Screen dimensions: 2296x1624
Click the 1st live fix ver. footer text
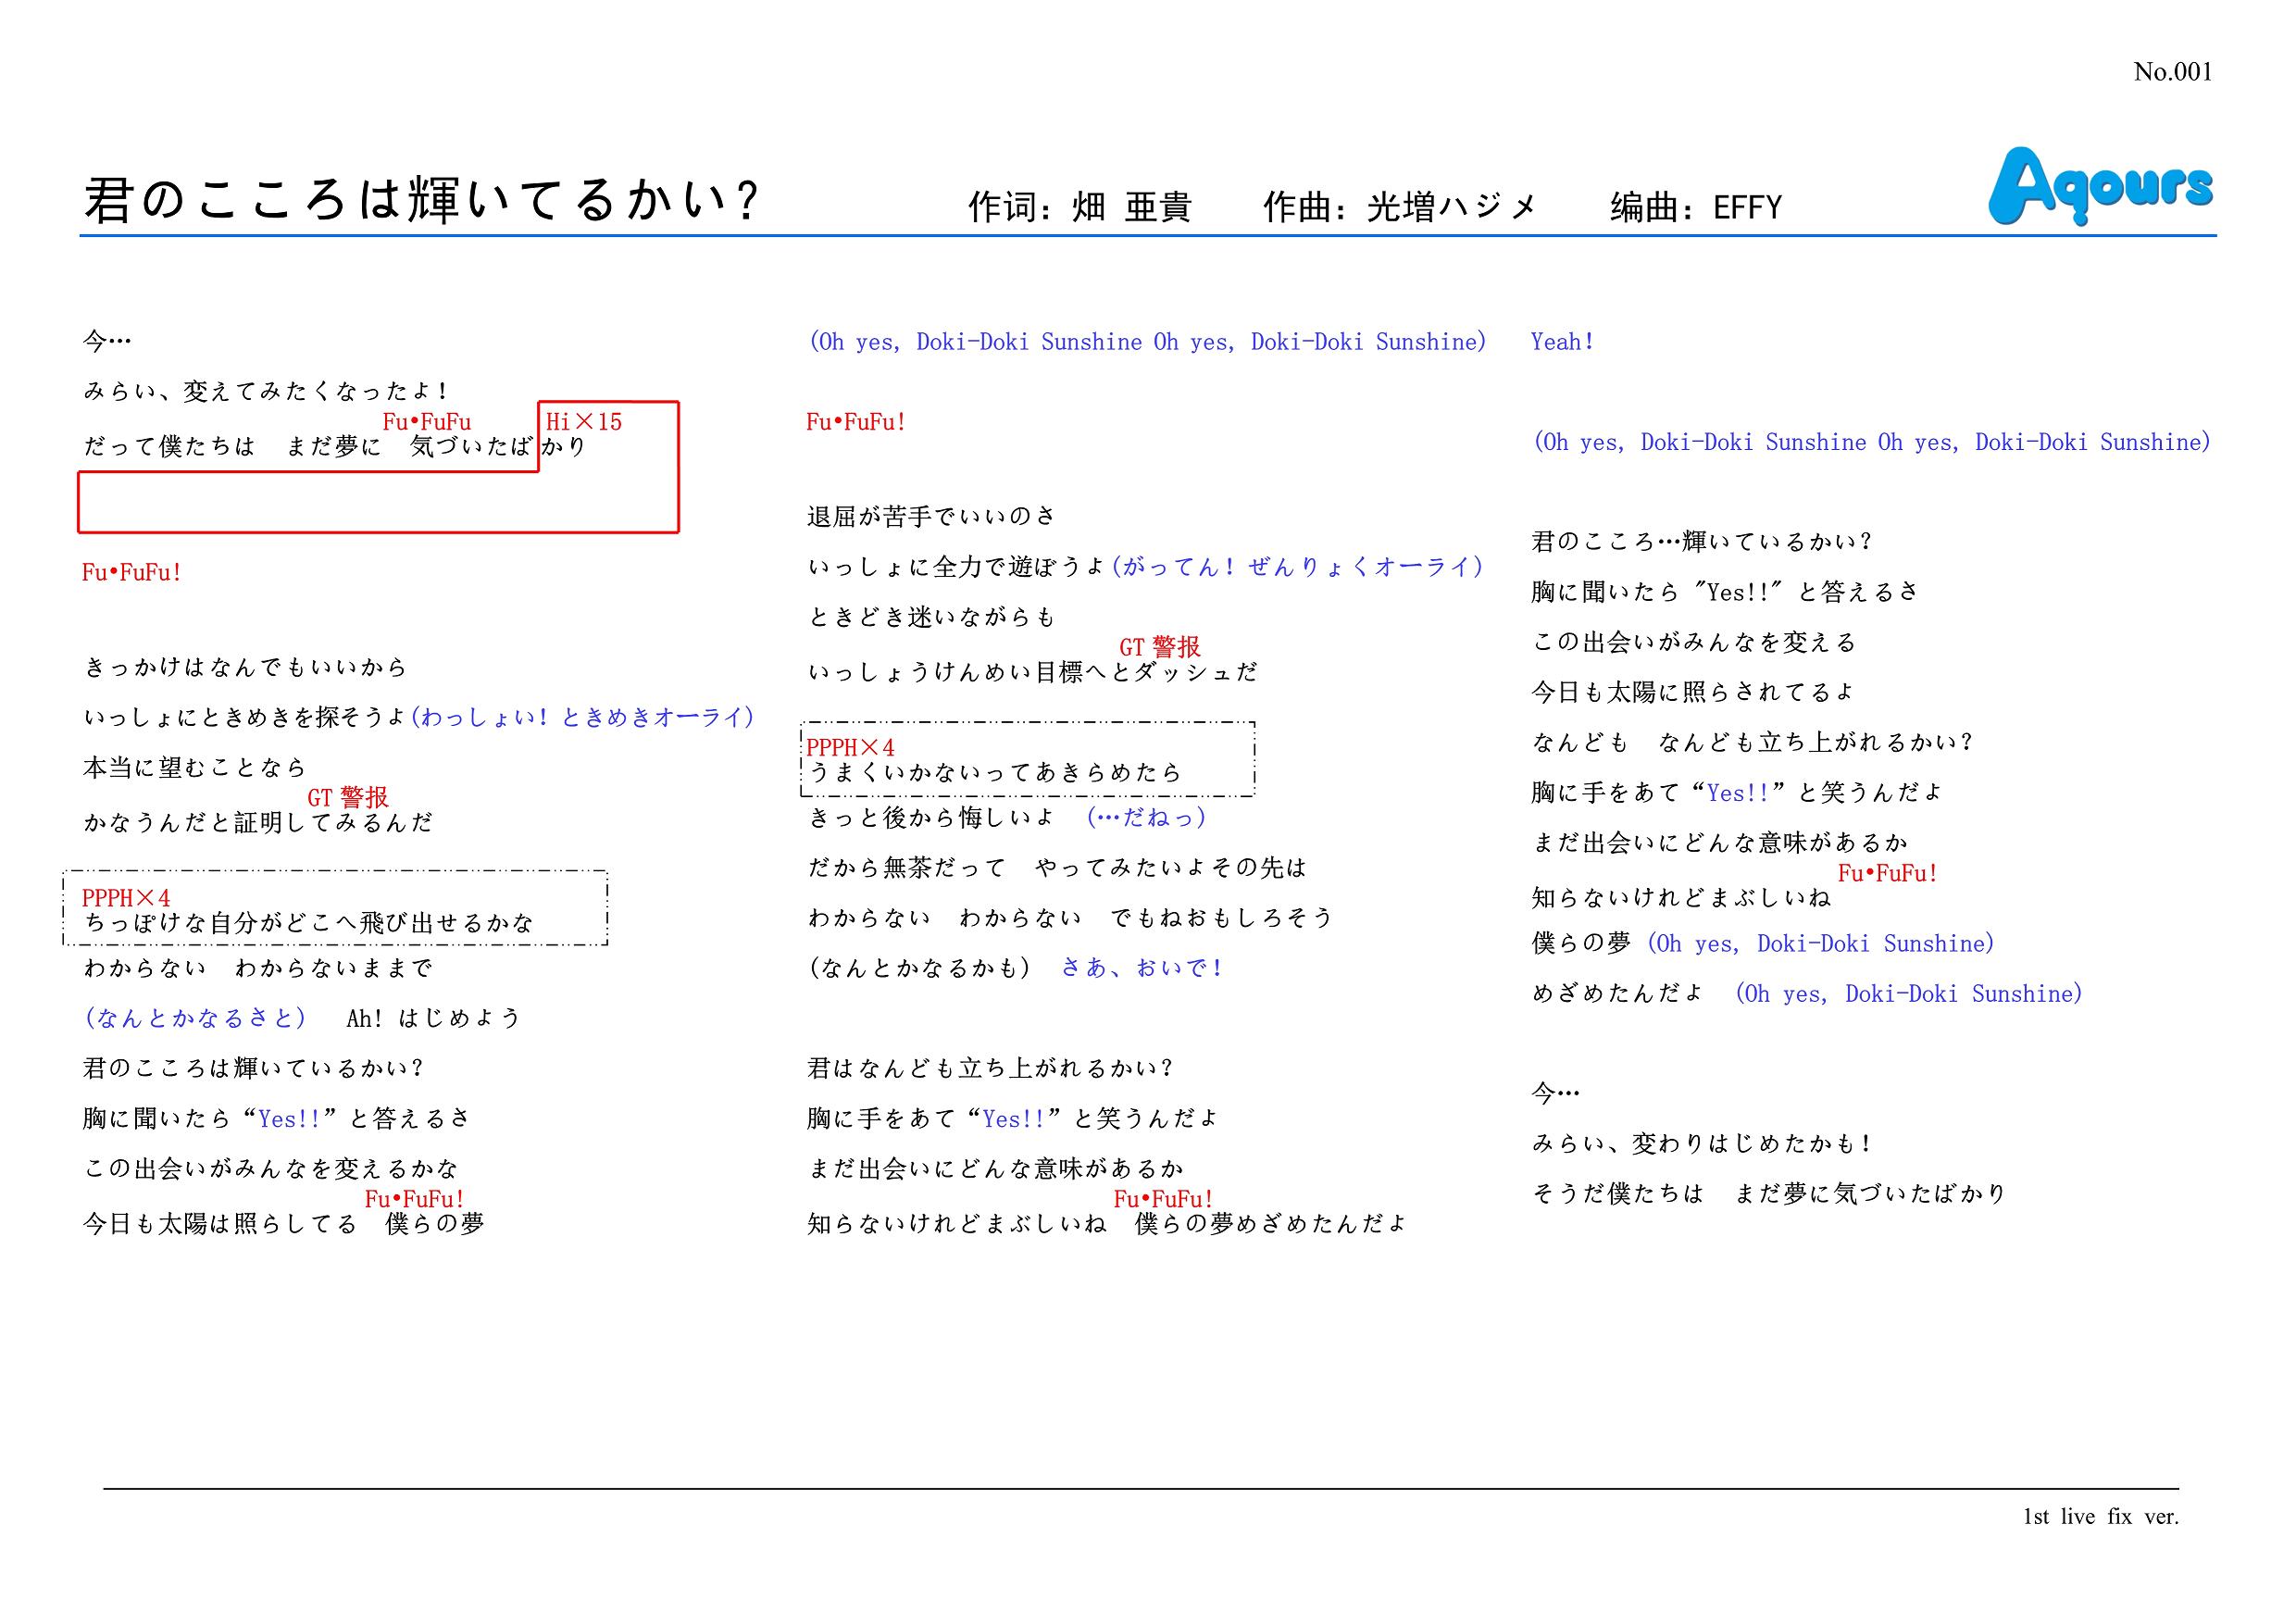(2100, 1516)
